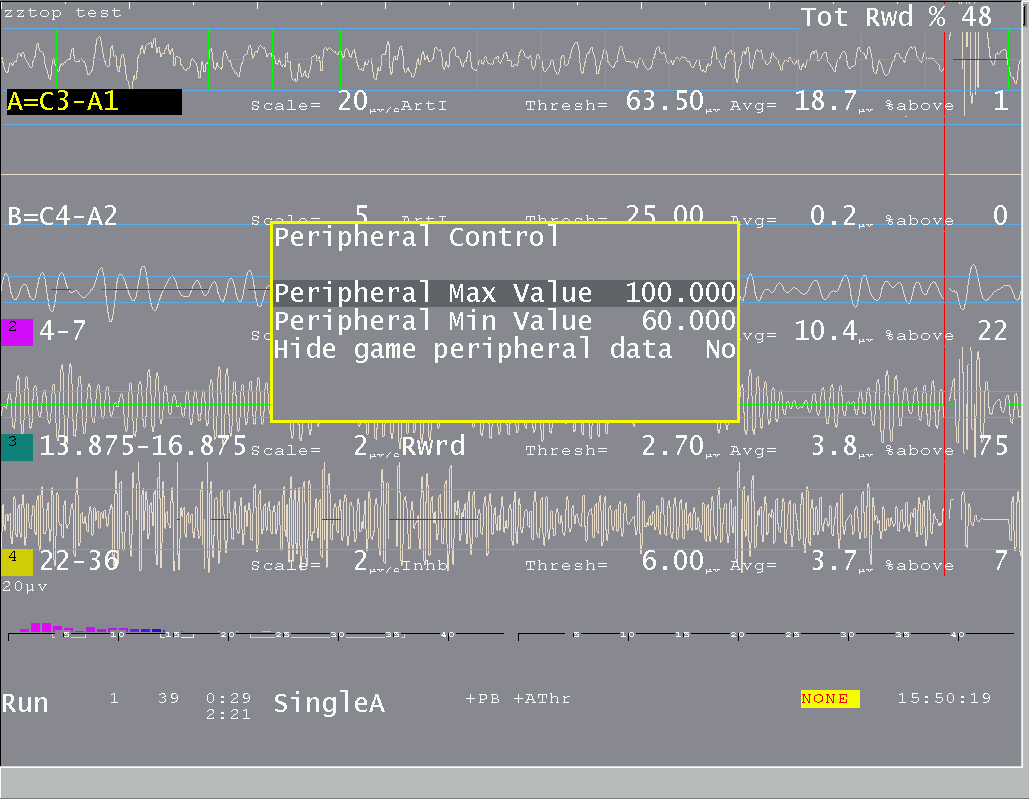Select the B=C4-A2 channel label

[62, 216]
